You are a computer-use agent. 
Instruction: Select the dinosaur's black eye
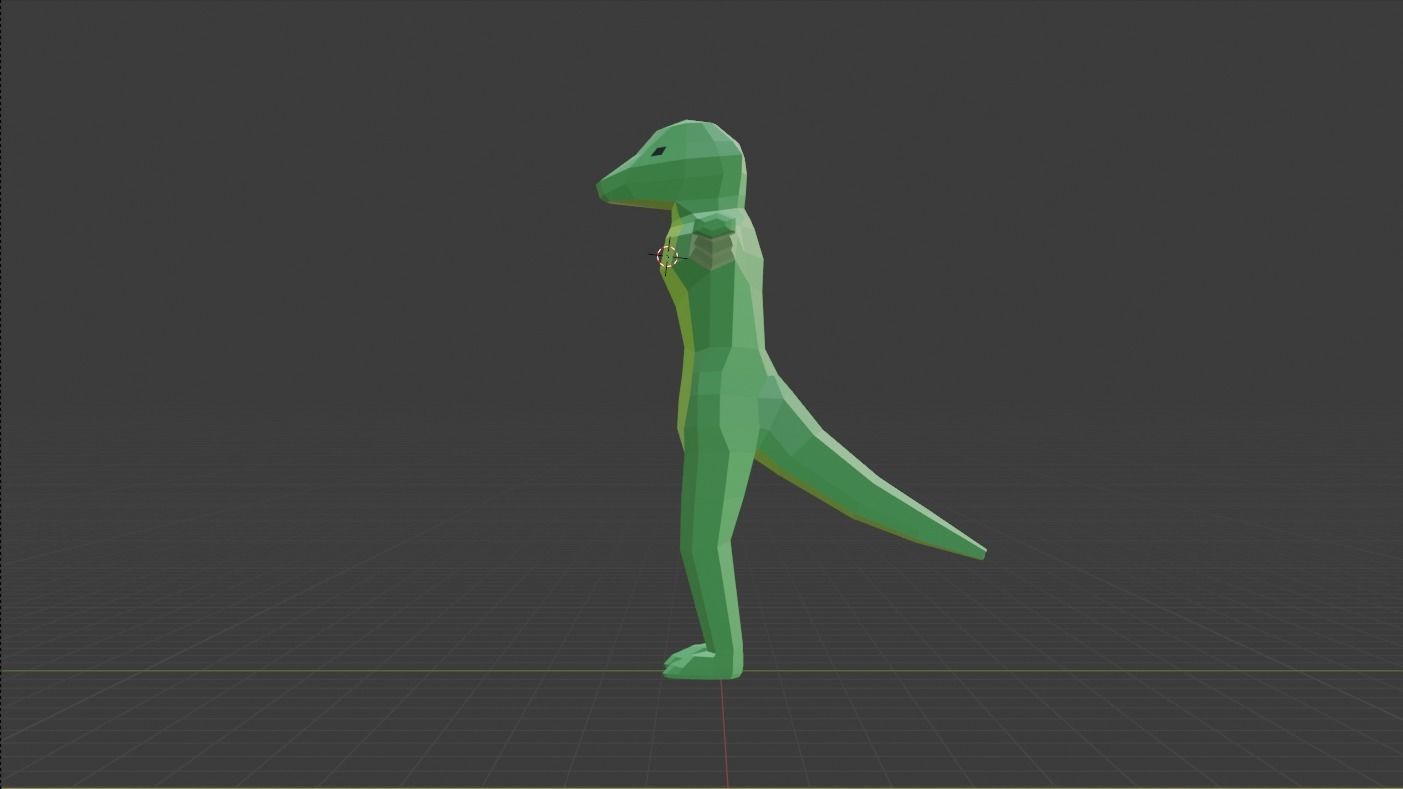tap(659, 153)
